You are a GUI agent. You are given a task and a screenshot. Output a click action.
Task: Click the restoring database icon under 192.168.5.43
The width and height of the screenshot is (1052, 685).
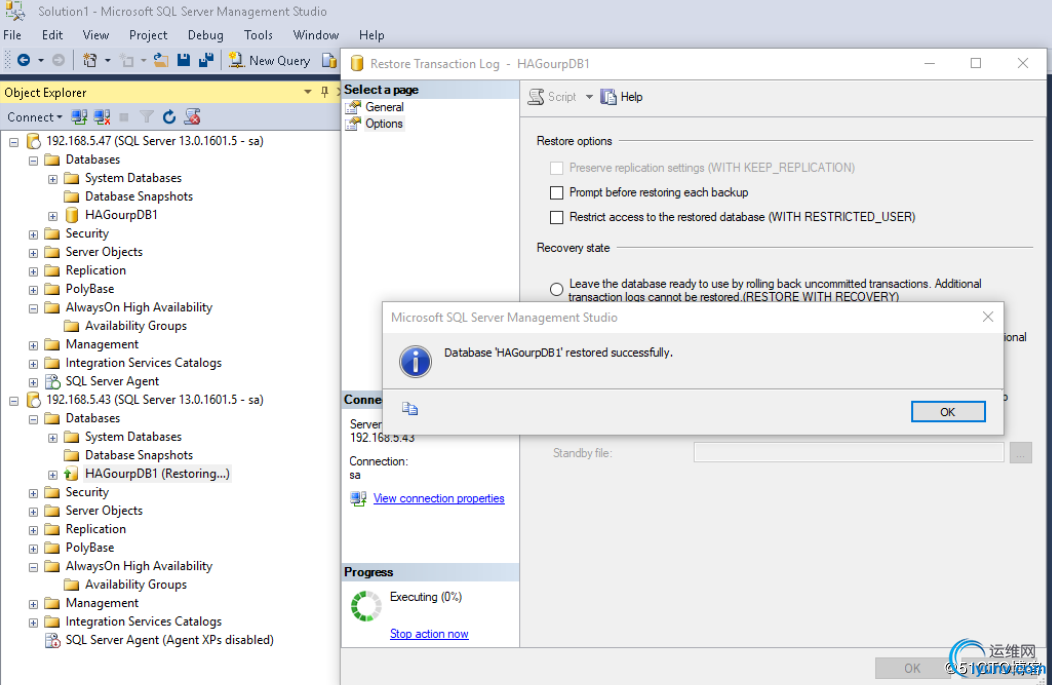(71, 474)
